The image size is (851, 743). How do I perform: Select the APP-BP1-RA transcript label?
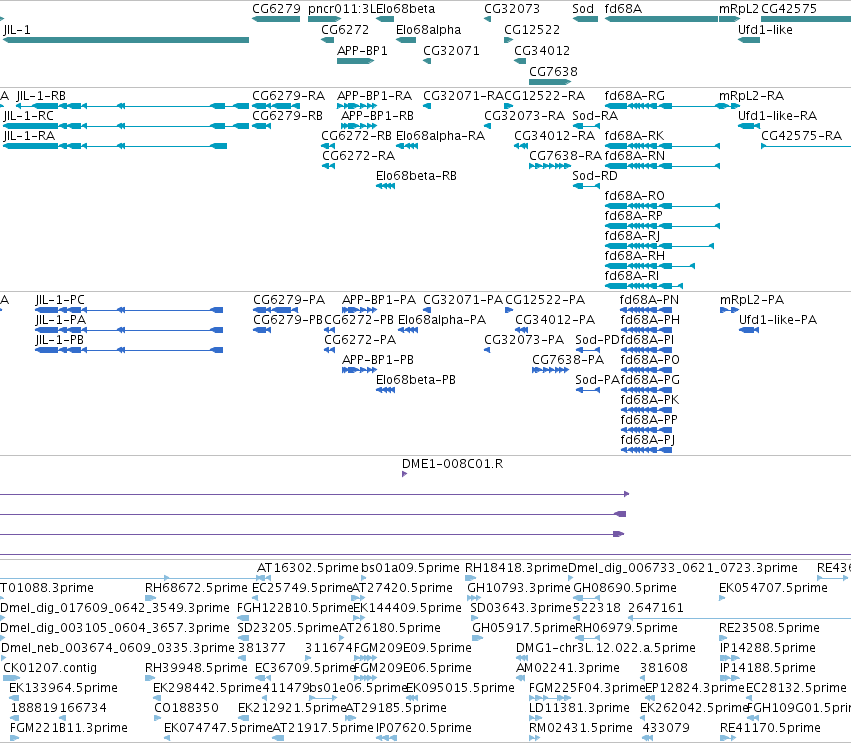point(374,96)
